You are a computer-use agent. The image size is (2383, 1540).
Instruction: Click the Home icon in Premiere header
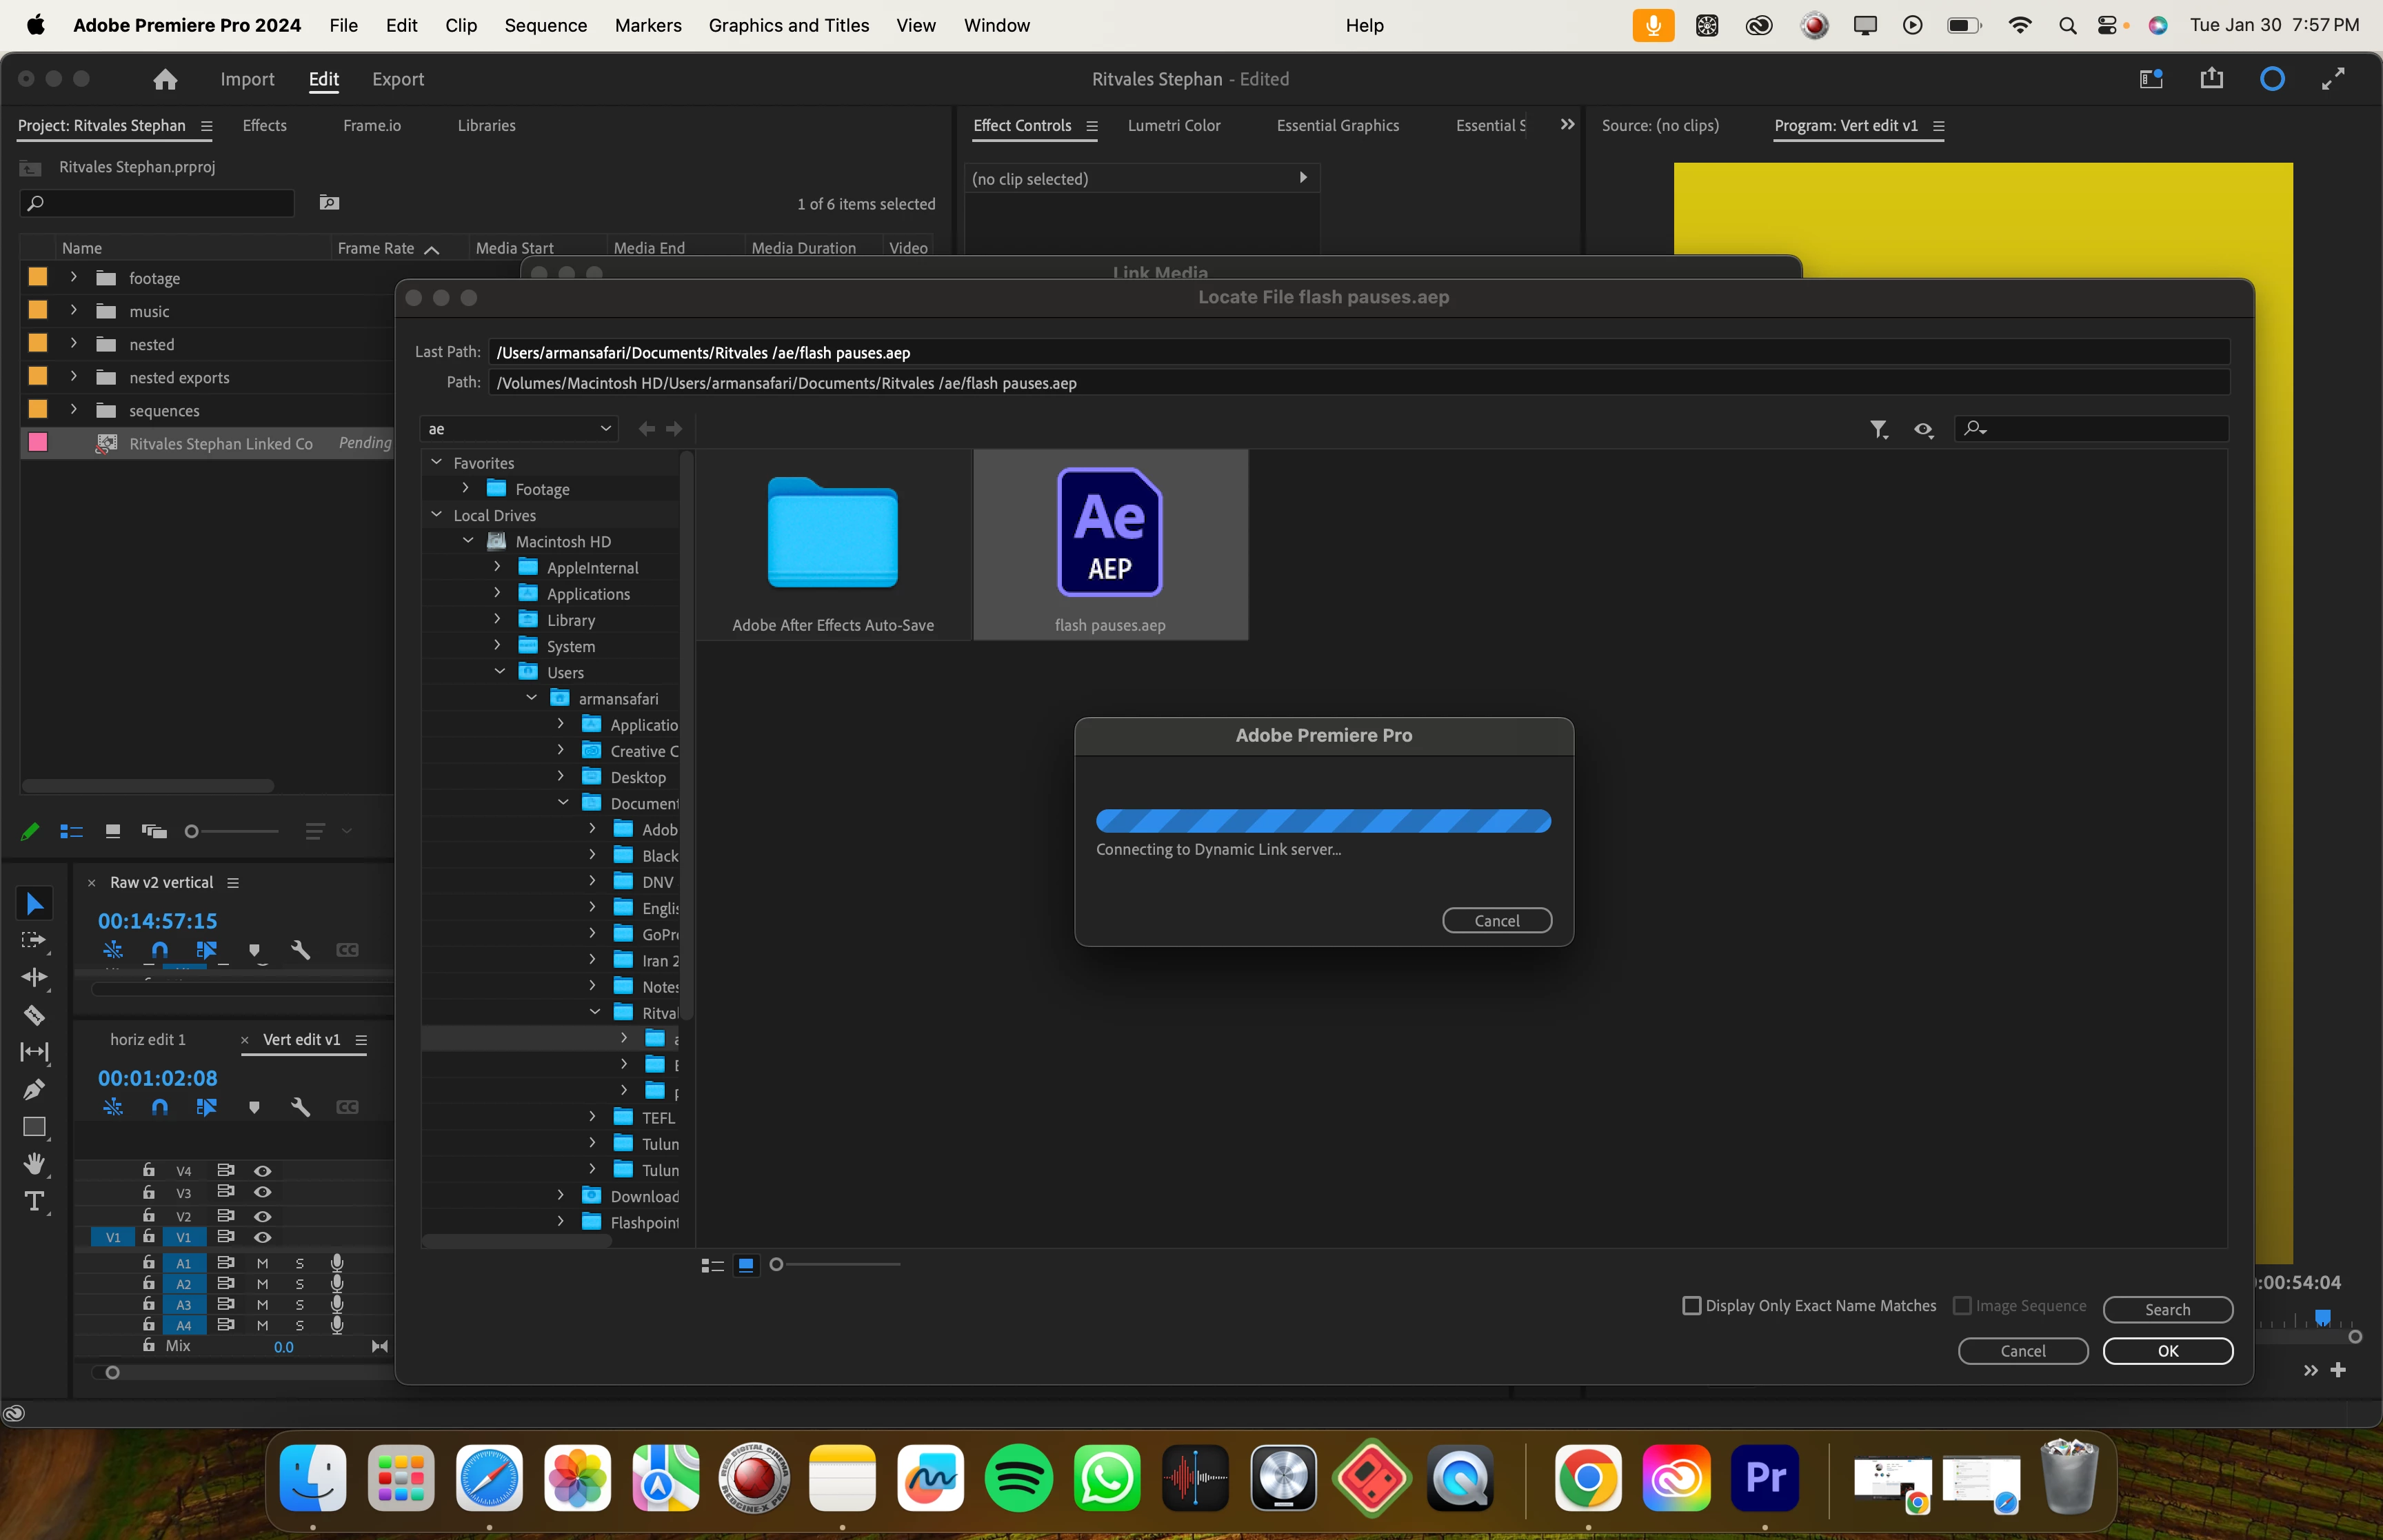165,79
